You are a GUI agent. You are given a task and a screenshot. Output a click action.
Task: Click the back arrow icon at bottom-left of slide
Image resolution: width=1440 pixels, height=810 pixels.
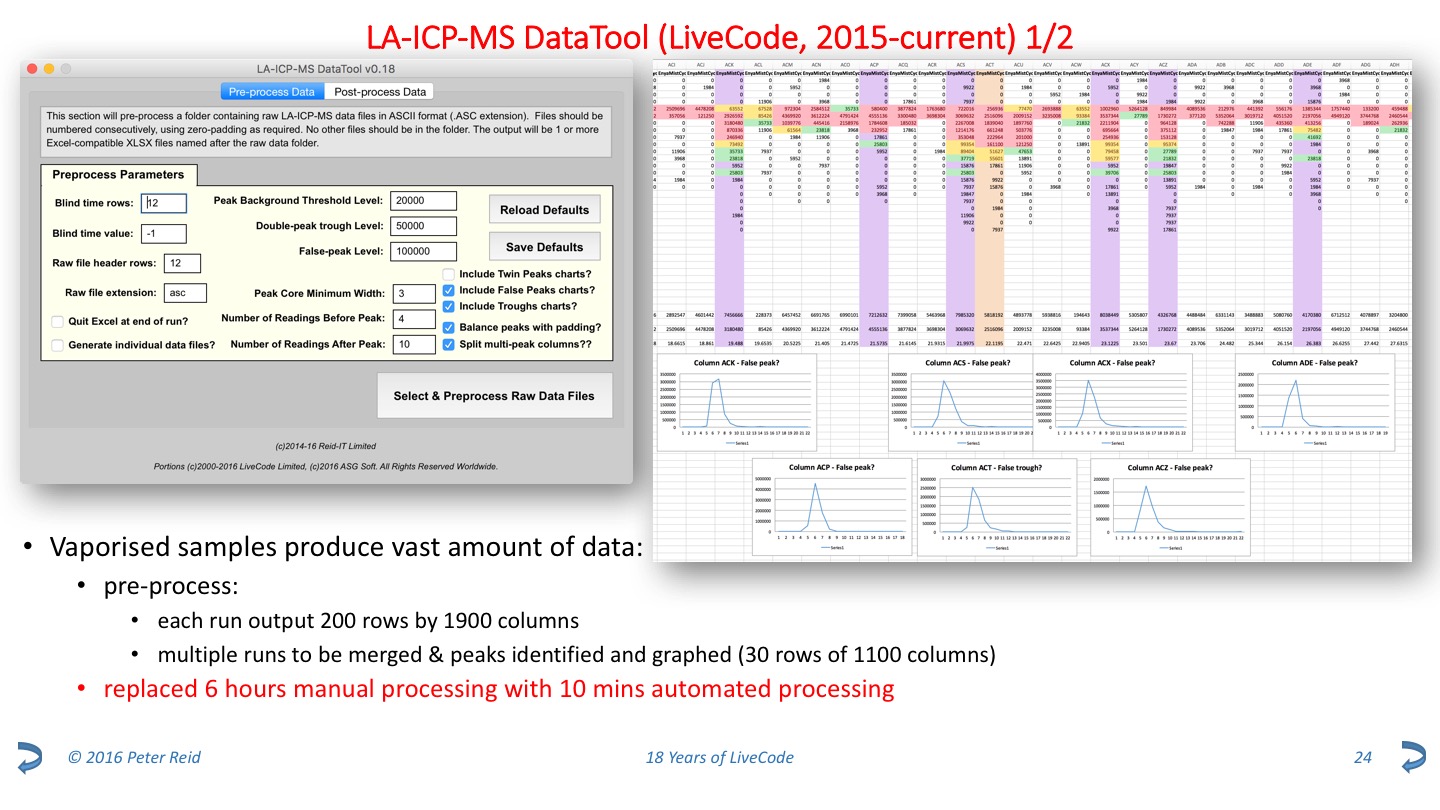[29, 757]
